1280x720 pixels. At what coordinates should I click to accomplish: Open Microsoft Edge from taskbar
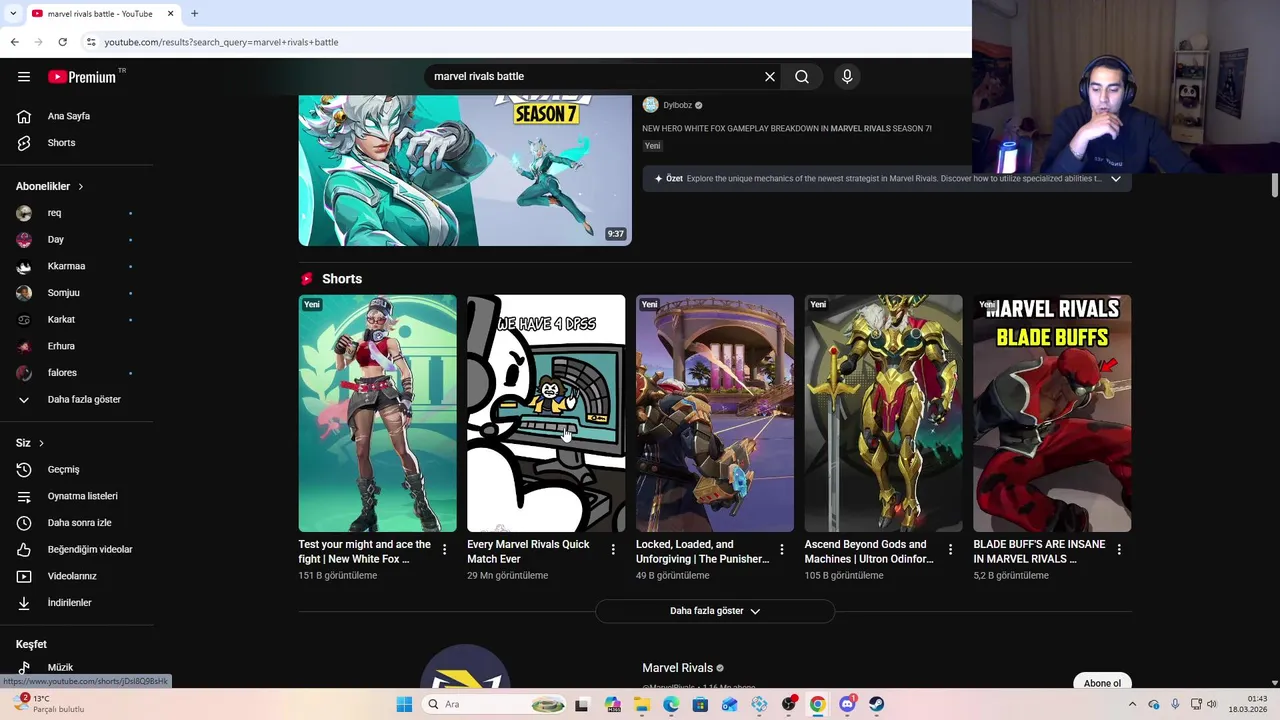(x=671, y=704)
